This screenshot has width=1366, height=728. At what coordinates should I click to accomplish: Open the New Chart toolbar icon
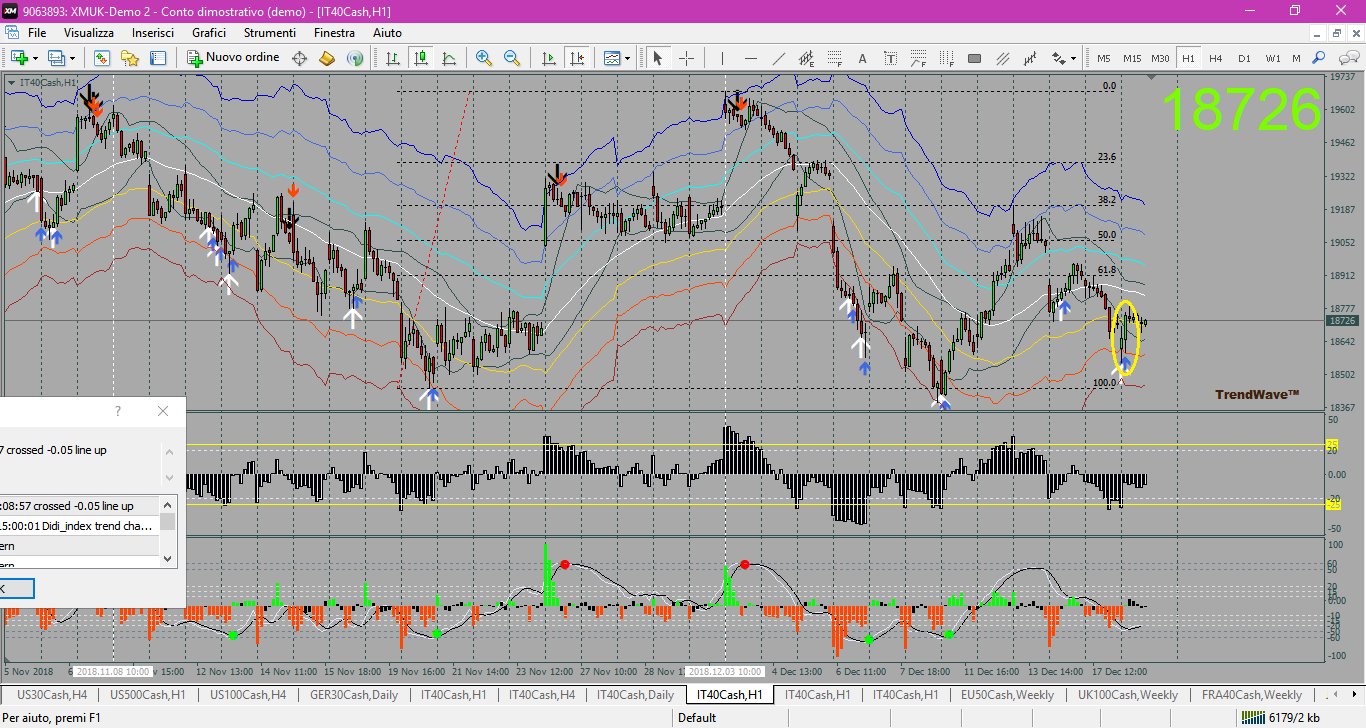pos(19,58)
